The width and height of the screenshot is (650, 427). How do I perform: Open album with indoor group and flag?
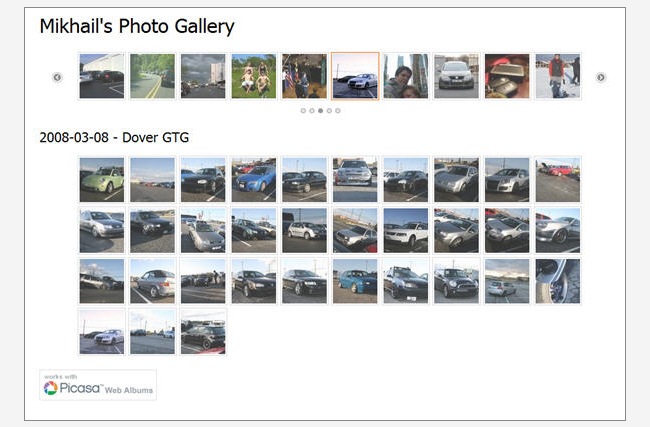(304, 76)
